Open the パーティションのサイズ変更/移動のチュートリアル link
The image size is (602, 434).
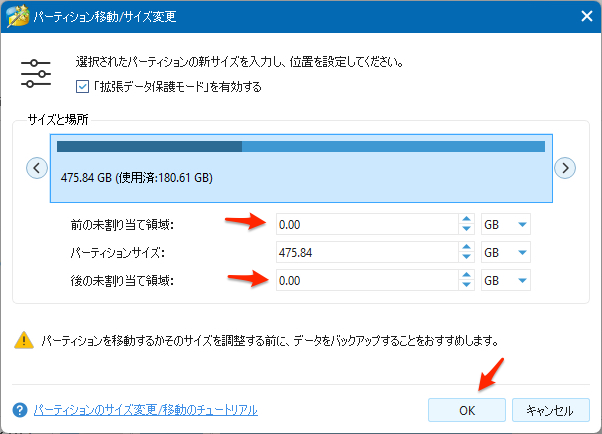[145, 409]
